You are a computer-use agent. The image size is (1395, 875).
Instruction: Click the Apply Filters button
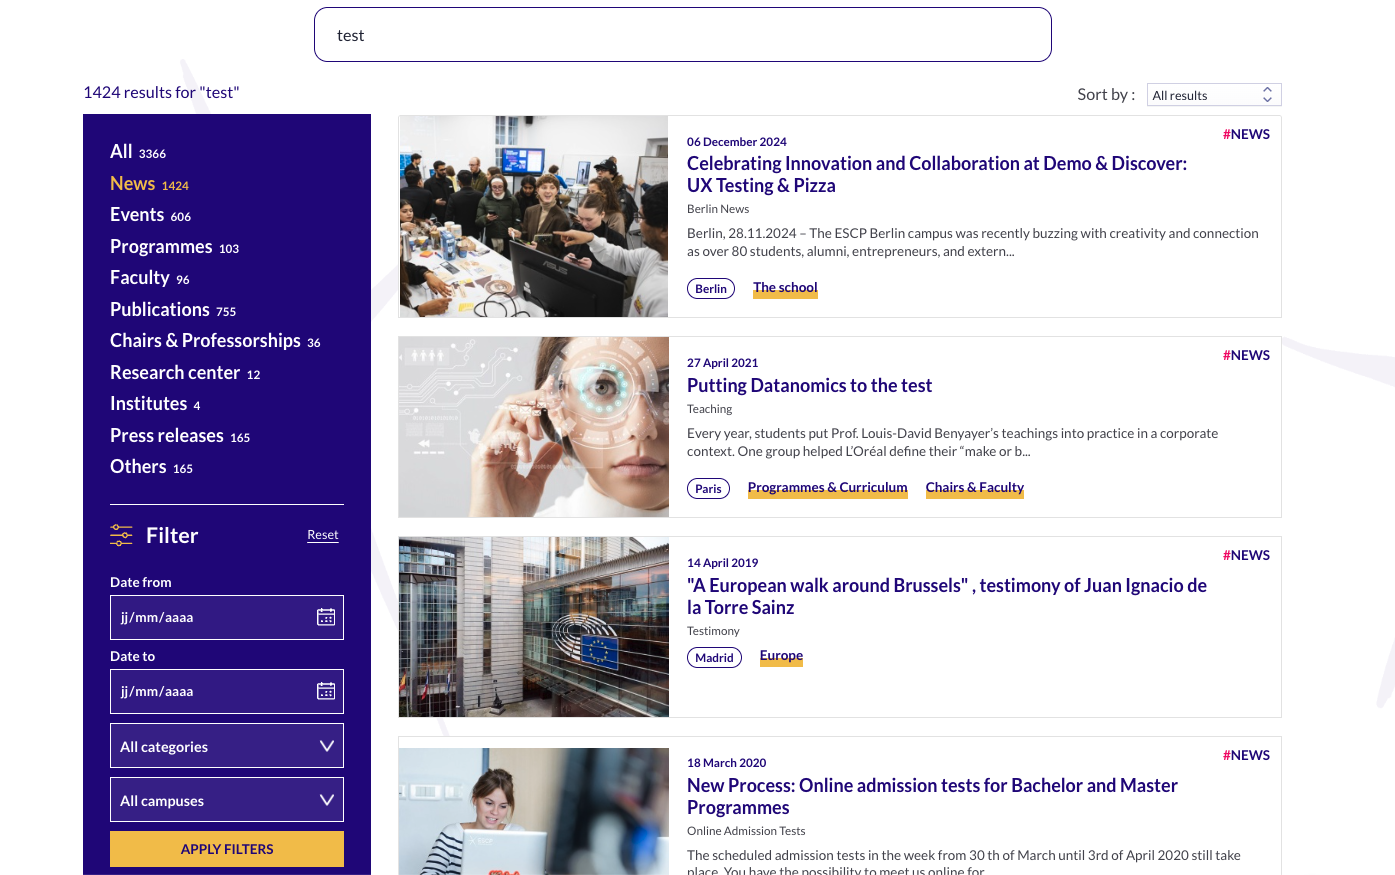tap(227, 849)
